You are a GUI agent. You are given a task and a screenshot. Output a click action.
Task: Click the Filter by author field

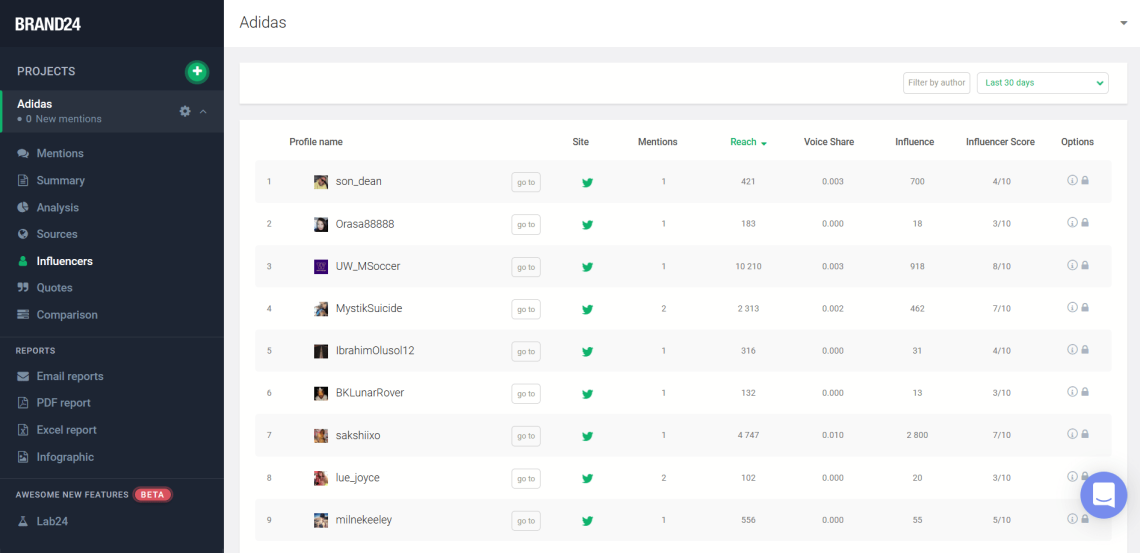936,83
